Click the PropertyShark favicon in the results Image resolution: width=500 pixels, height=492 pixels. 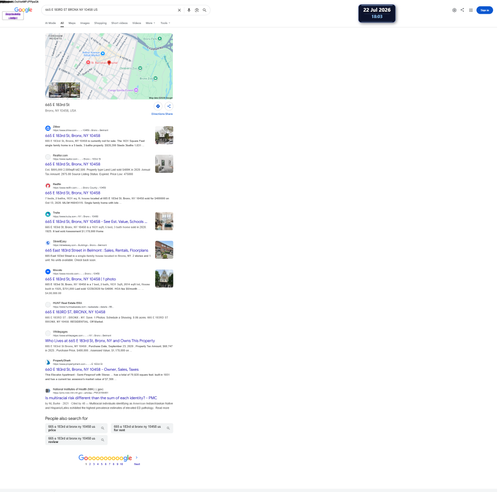tap(48, 362)
